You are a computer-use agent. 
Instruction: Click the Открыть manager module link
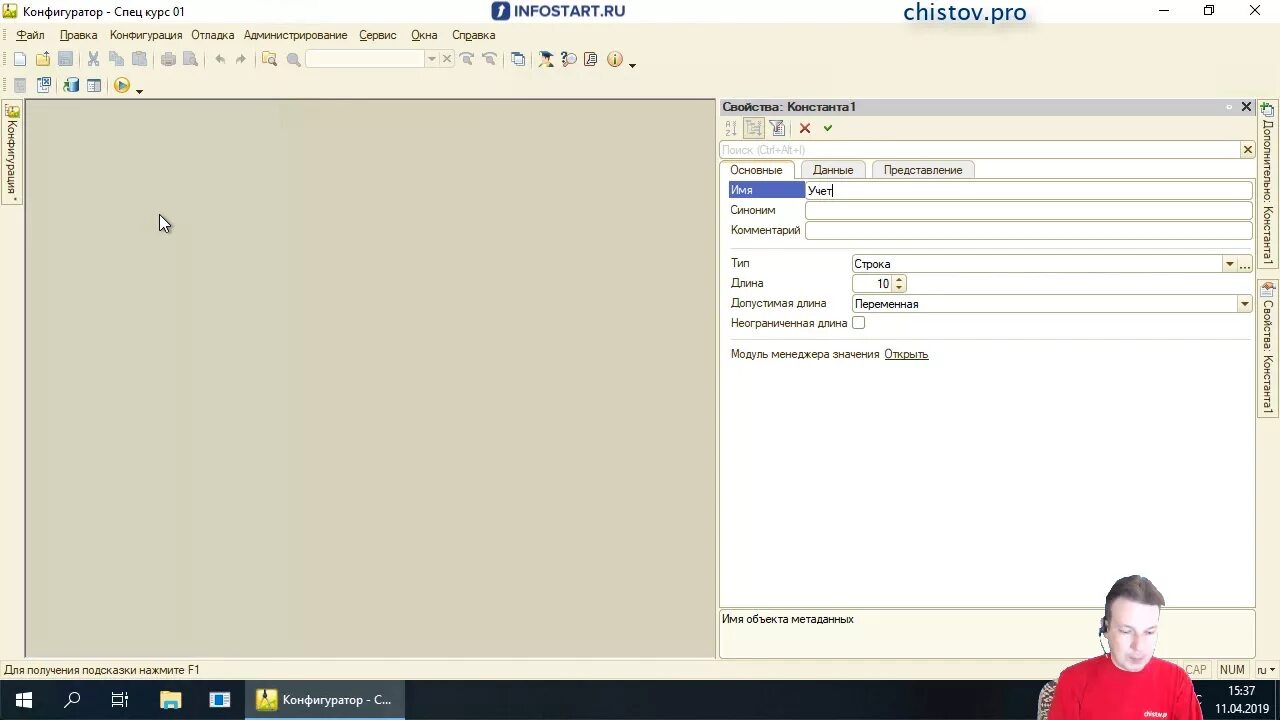906,354
